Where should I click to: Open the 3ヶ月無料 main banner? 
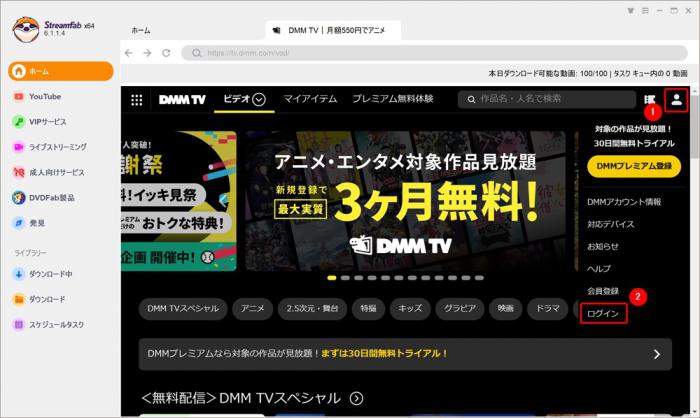tap(405, 201)
